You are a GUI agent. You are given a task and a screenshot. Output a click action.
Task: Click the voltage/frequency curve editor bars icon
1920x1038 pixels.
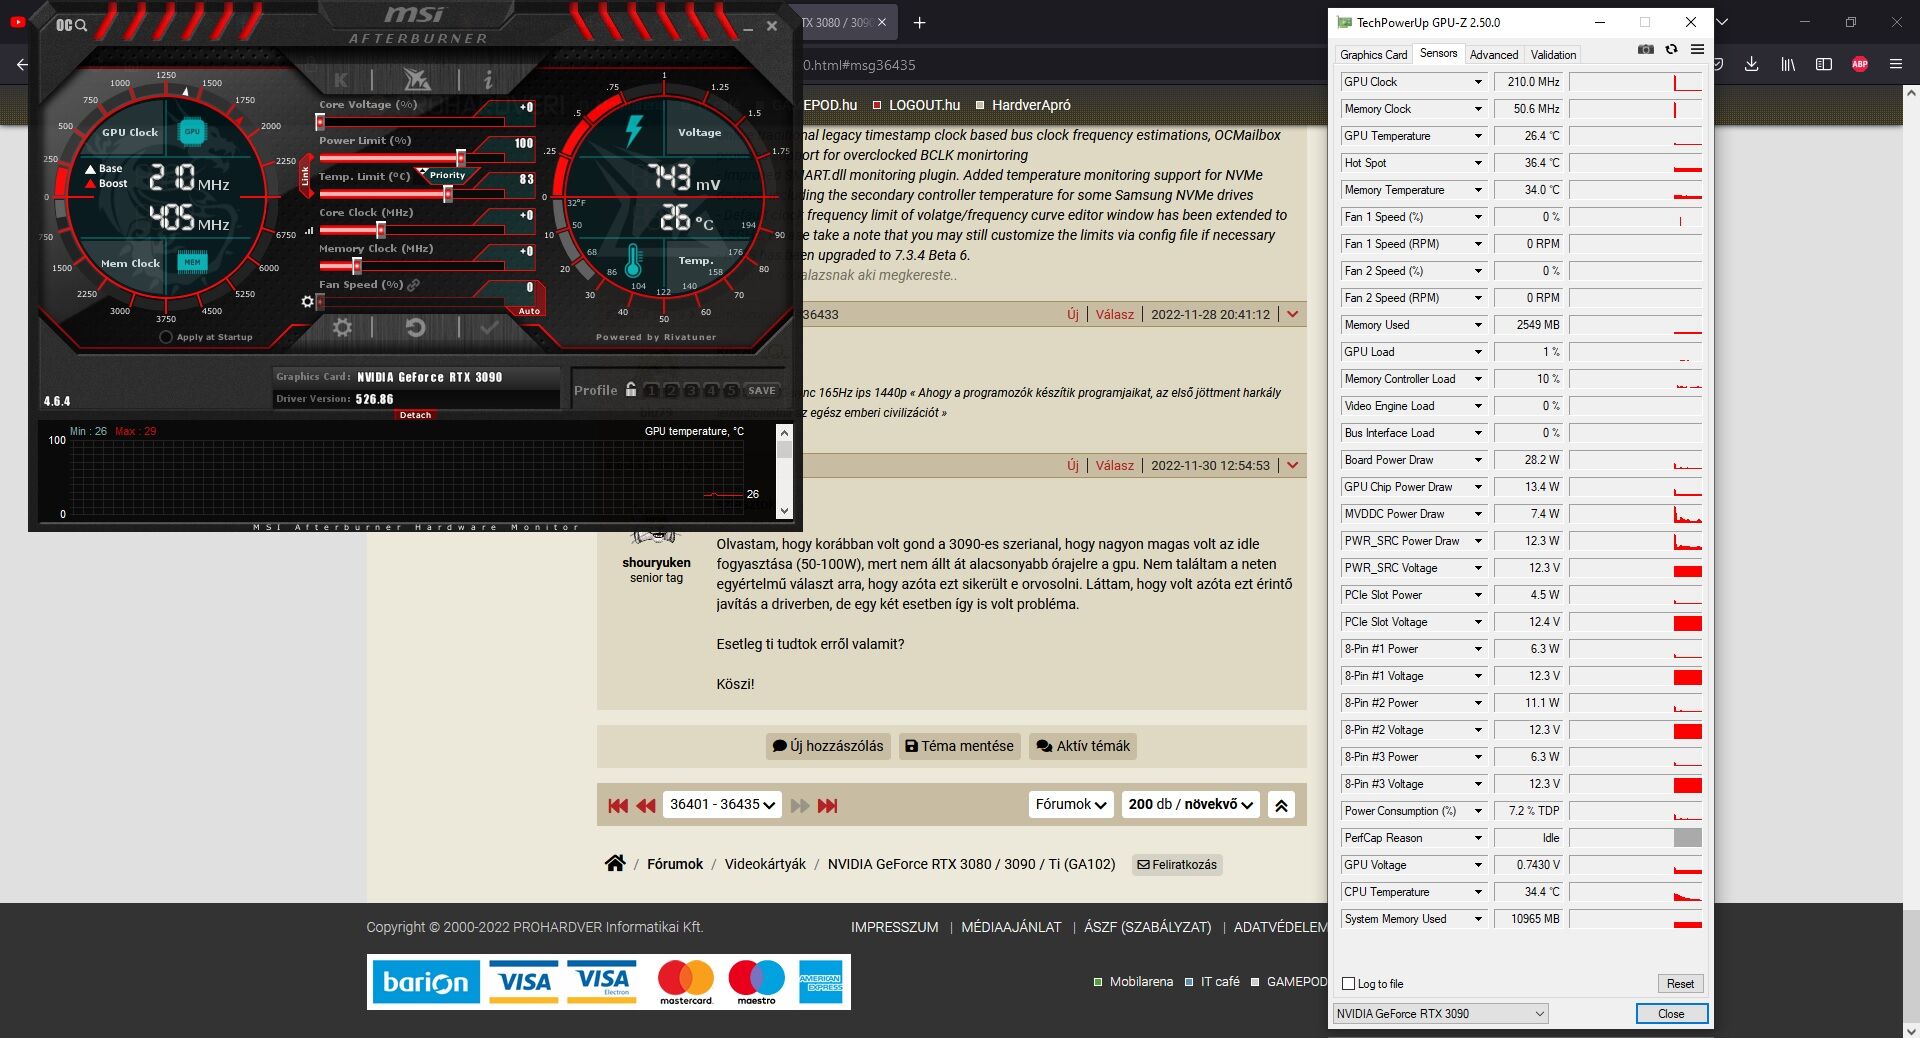[x=309, y=230]
